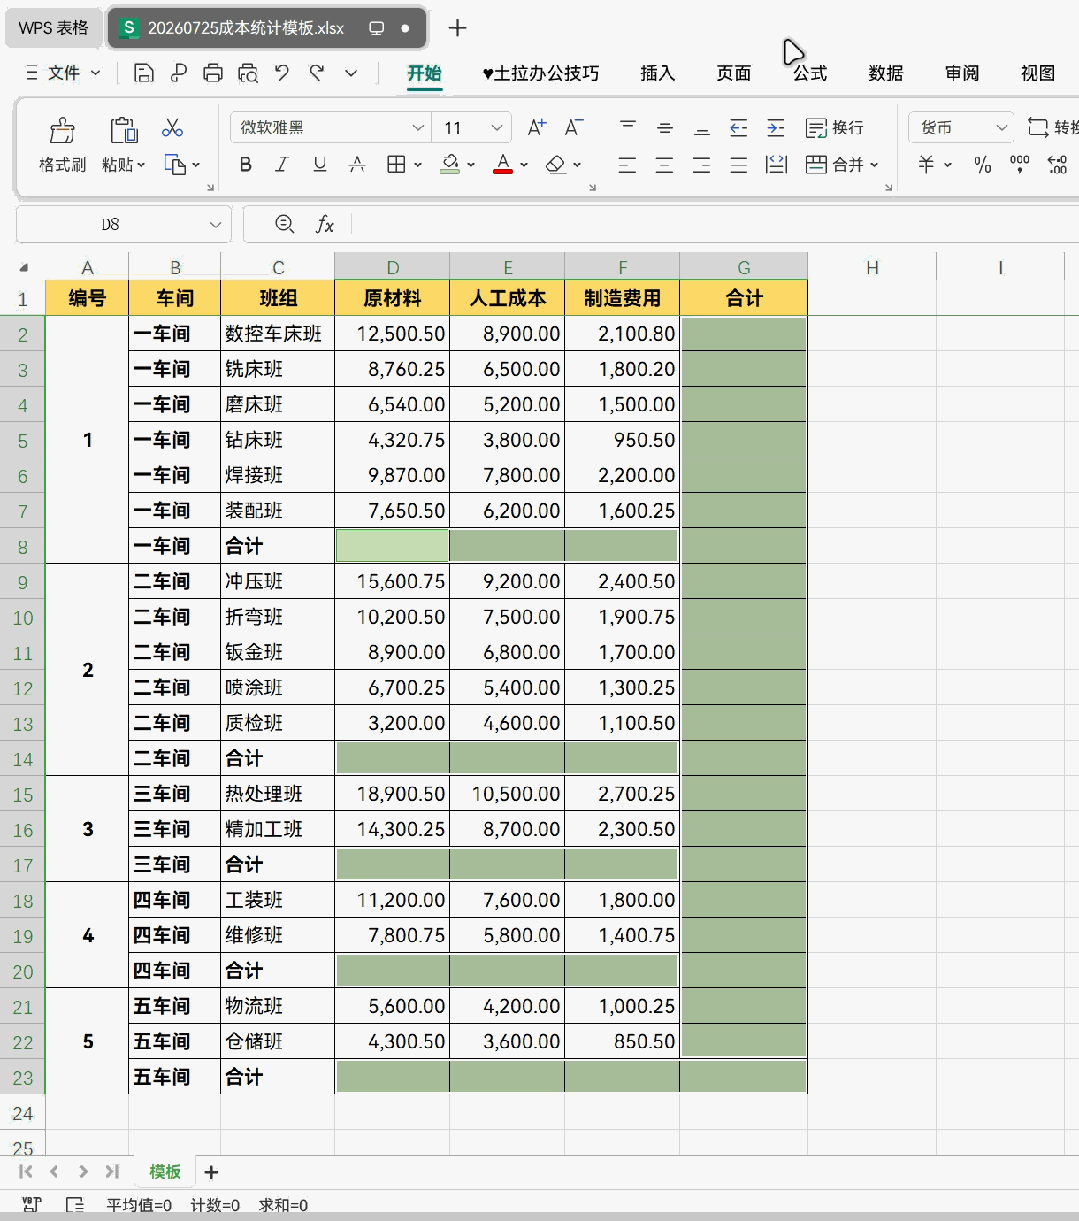
Task: Click the WPS 表格 home button
Action: coord(52,28)
